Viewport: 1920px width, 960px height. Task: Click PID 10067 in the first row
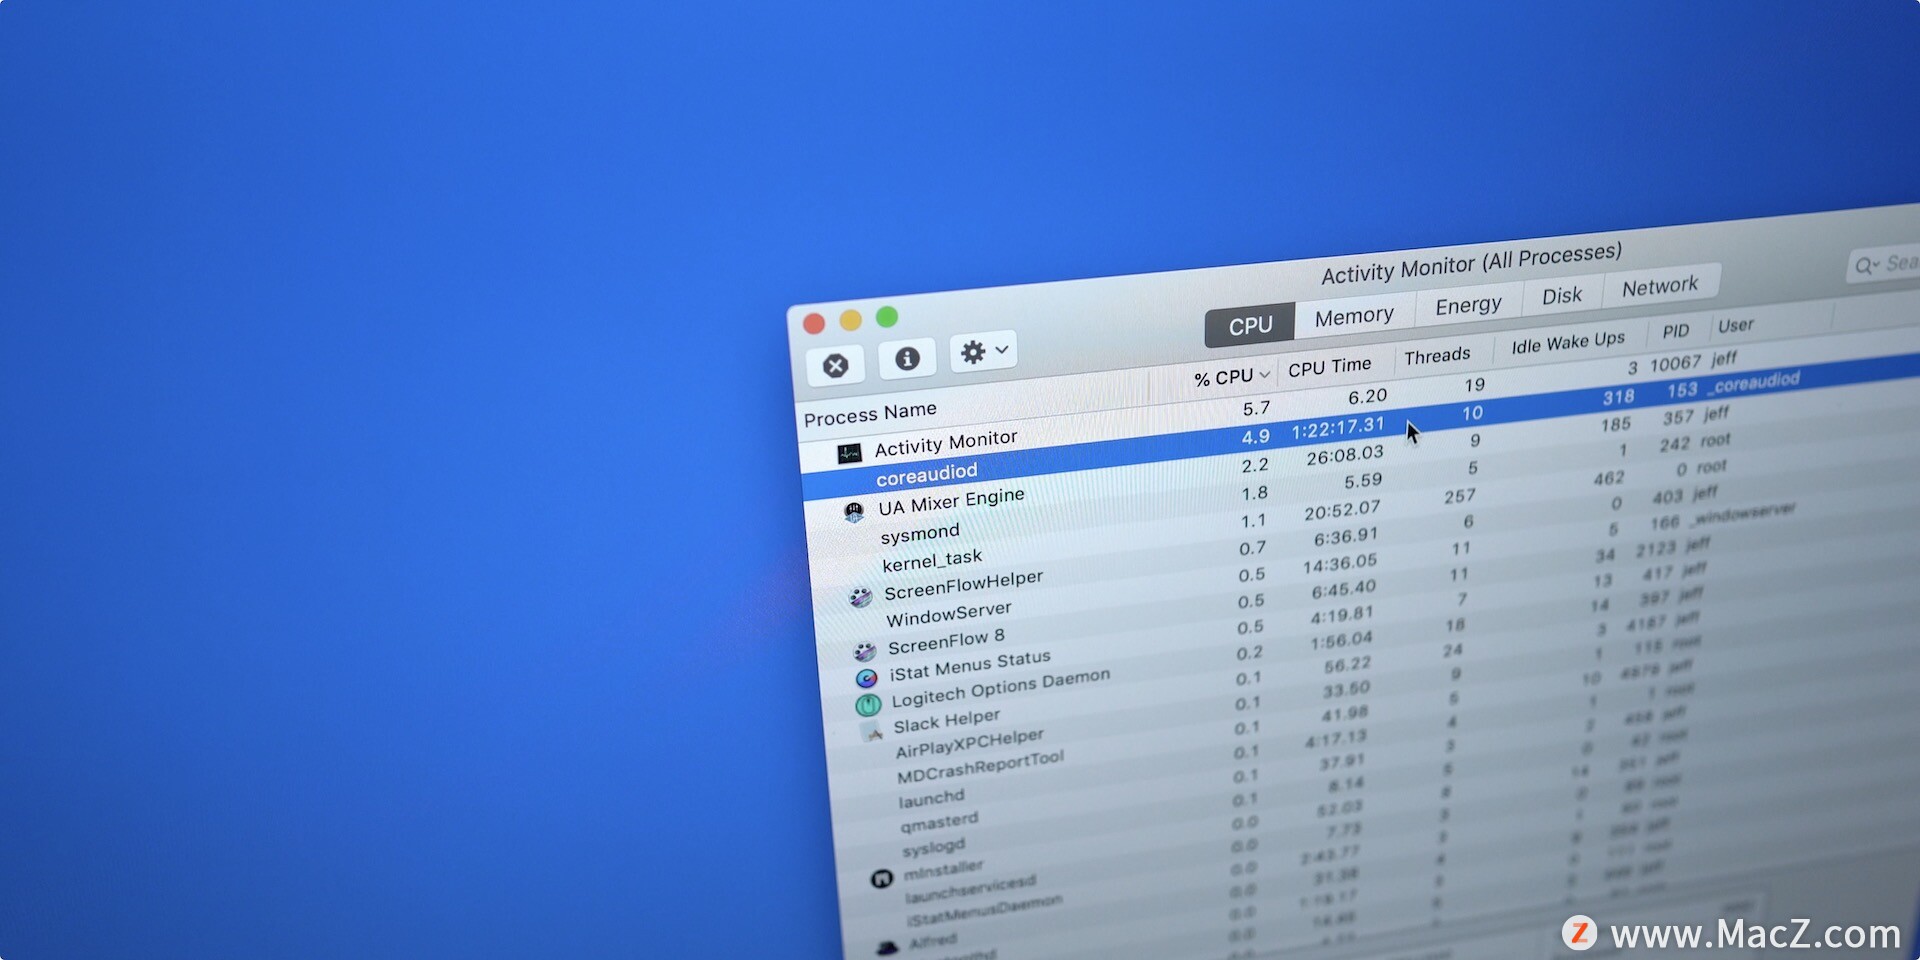tap(1675, 363)
